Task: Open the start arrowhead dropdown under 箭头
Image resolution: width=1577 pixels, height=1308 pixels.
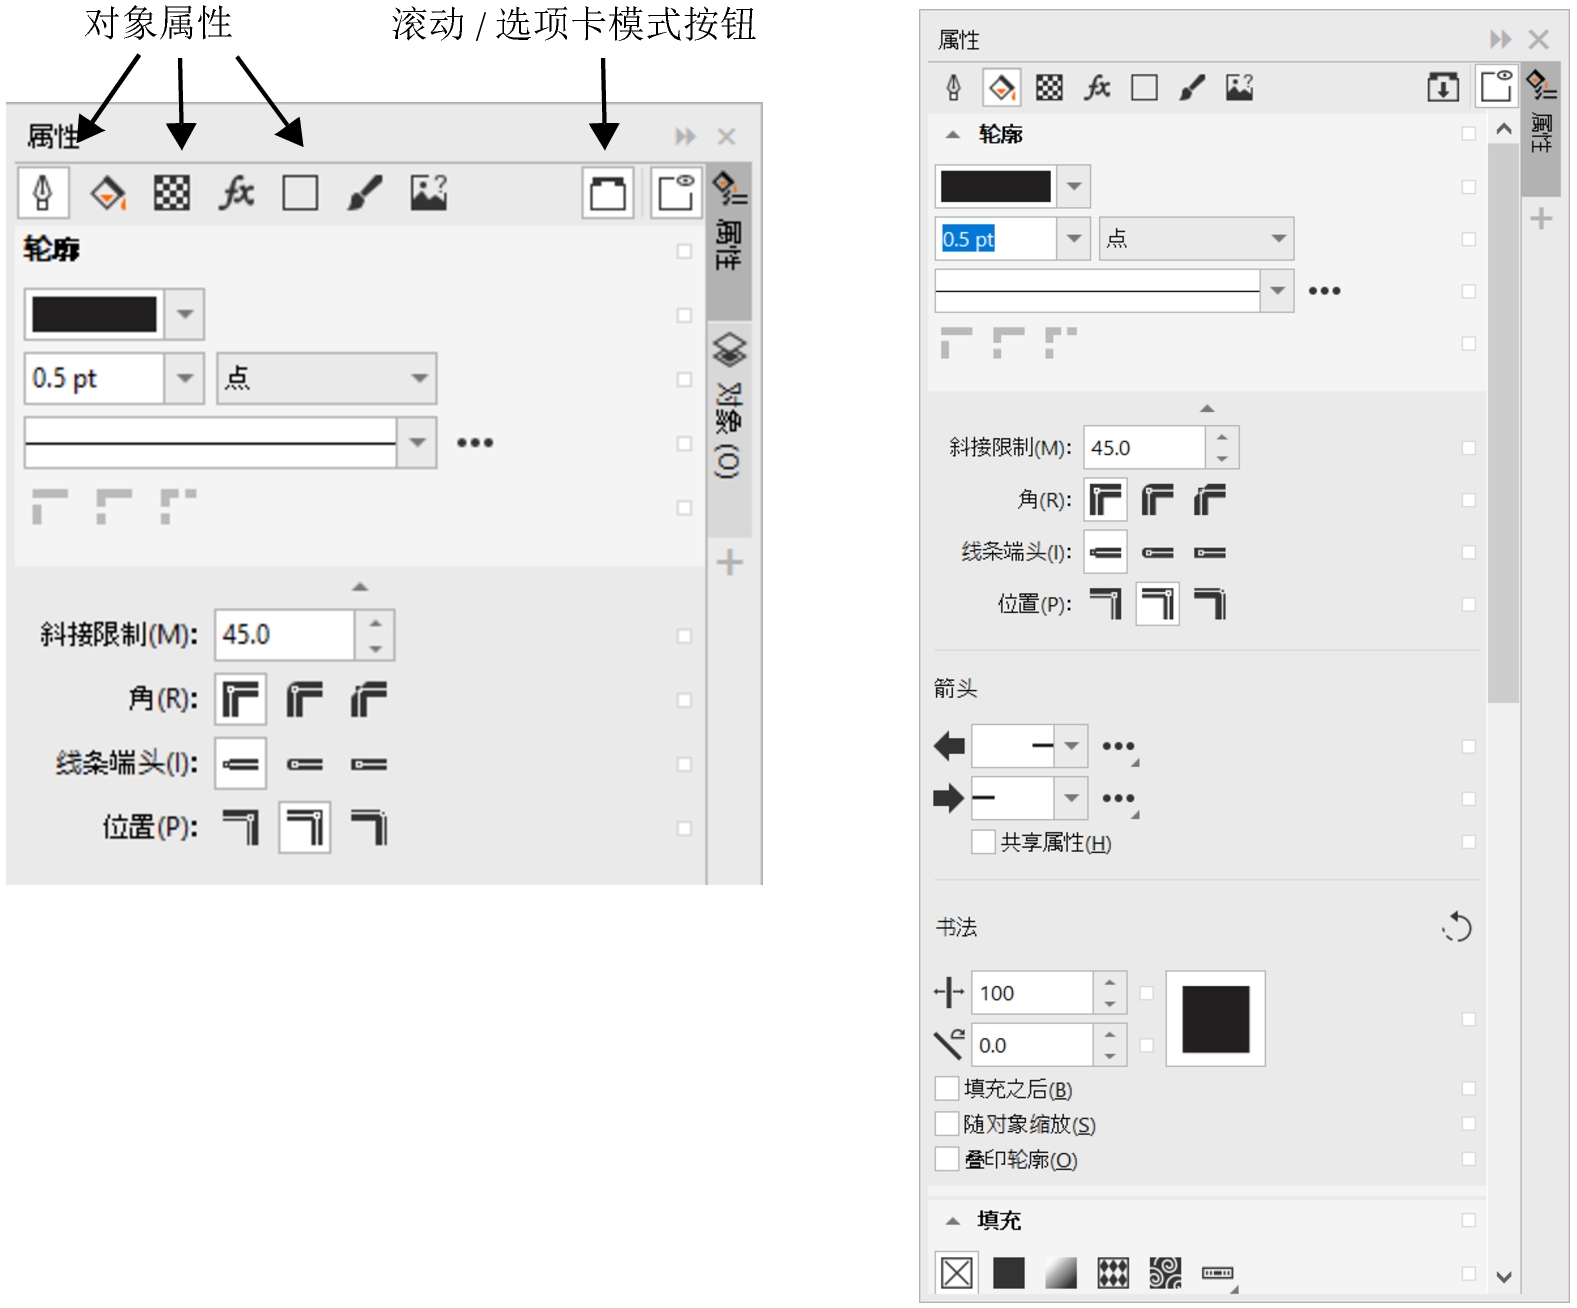Action: tap(1071, 746)
